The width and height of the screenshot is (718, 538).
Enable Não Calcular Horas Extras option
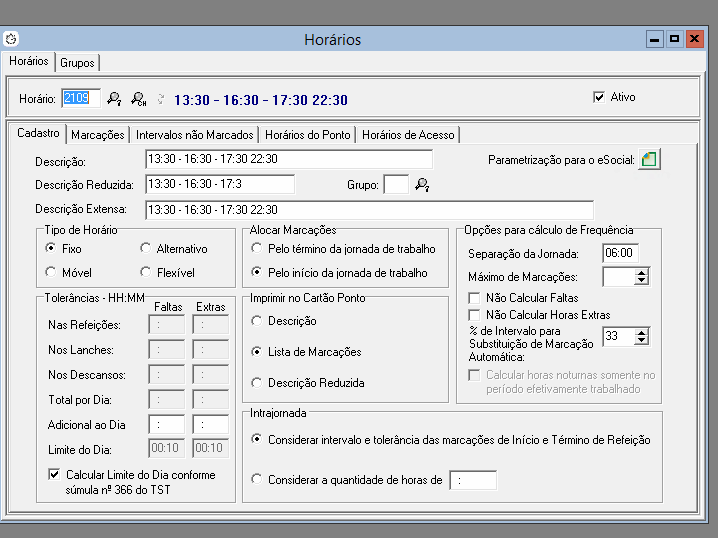tap(475, 315)
